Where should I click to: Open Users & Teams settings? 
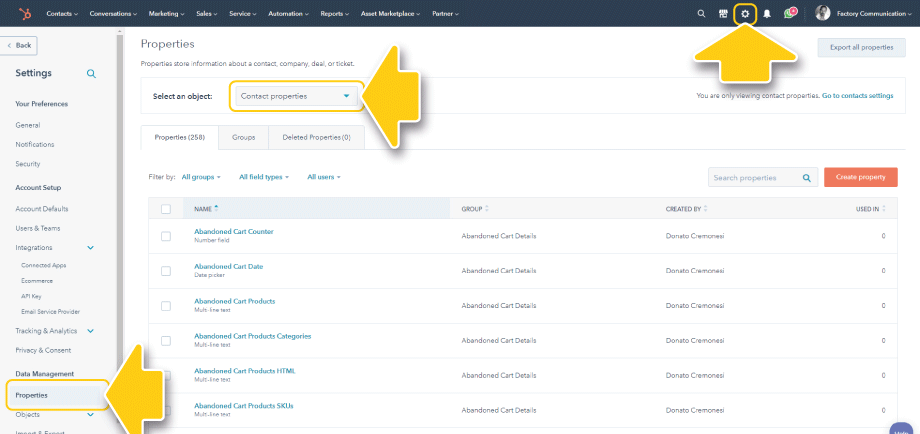[38, 228]
